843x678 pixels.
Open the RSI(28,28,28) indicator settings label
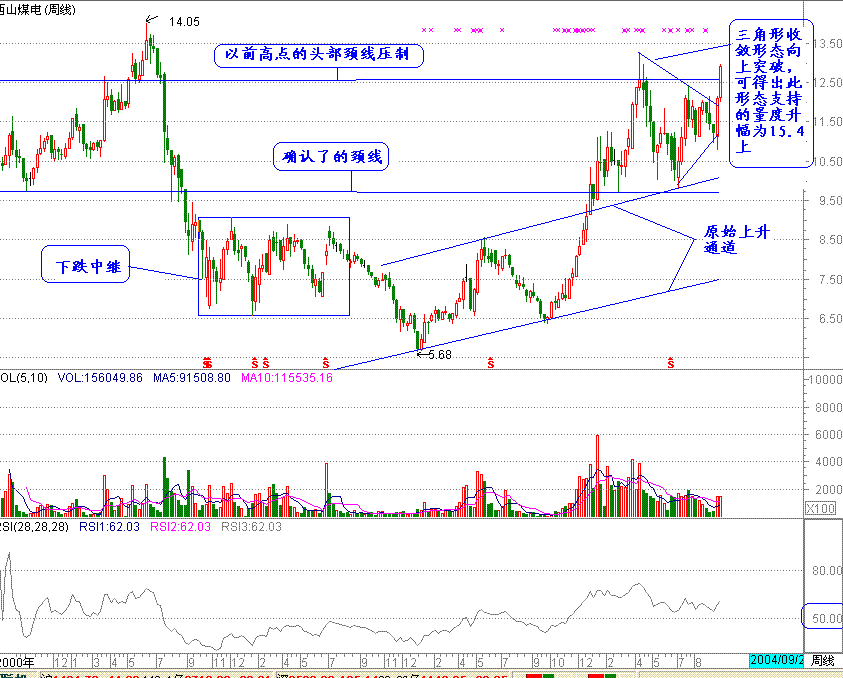tap(35, 526)
